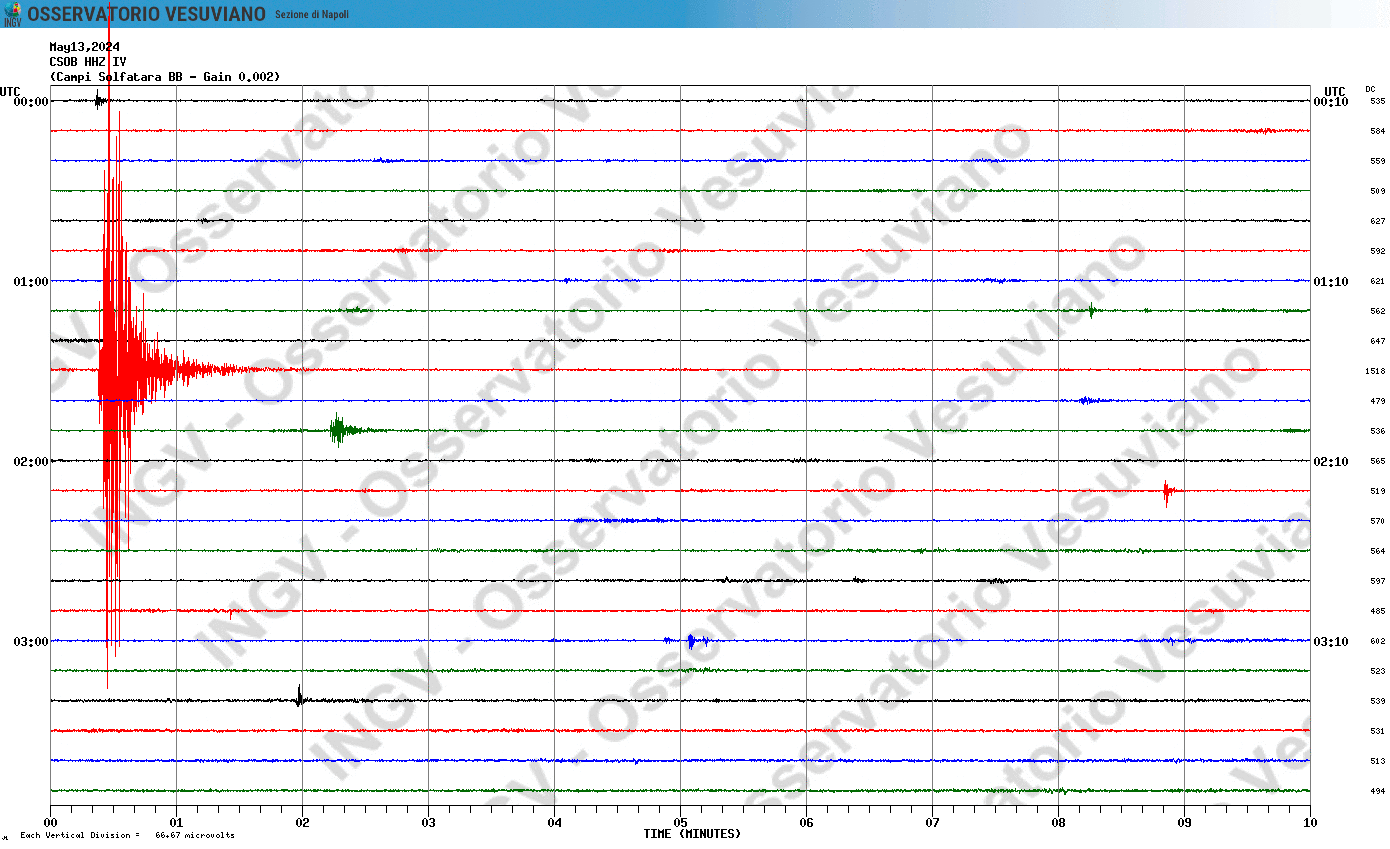Click the DC value 539
The image size is (1390, 849).
tap(1378, 701)
